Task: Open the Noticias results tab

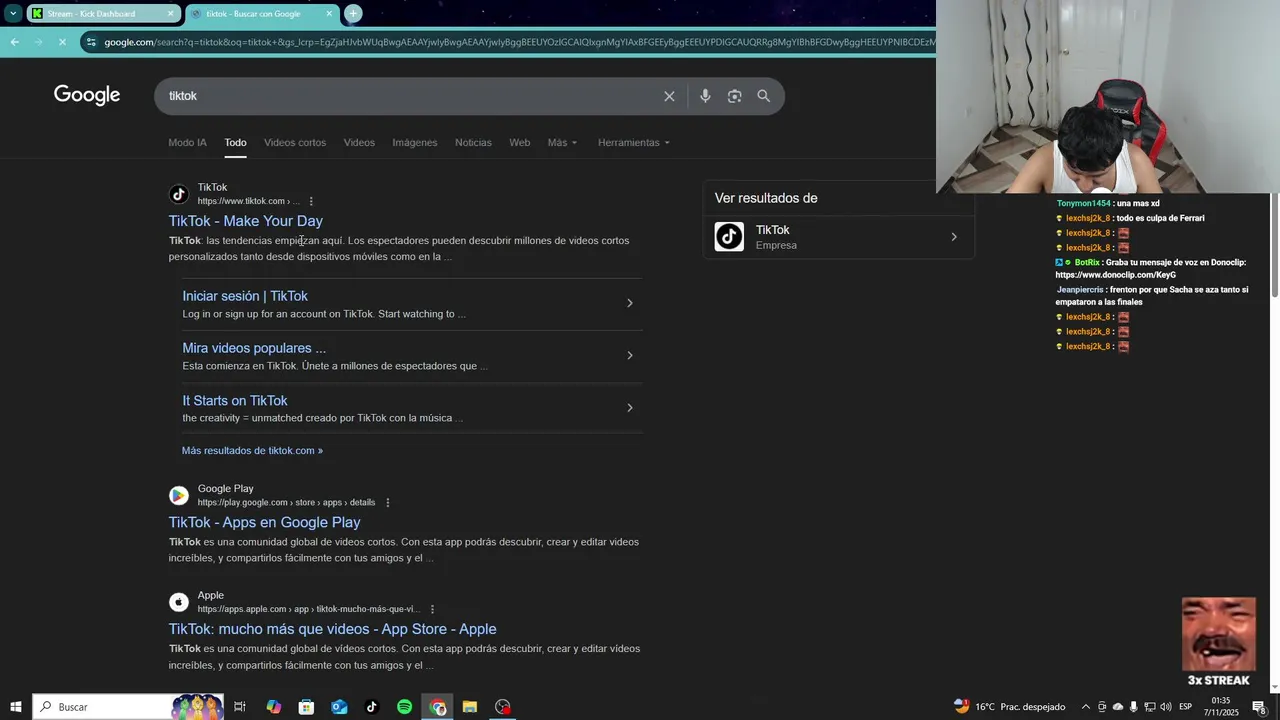Action: click(x=473, y=143)
